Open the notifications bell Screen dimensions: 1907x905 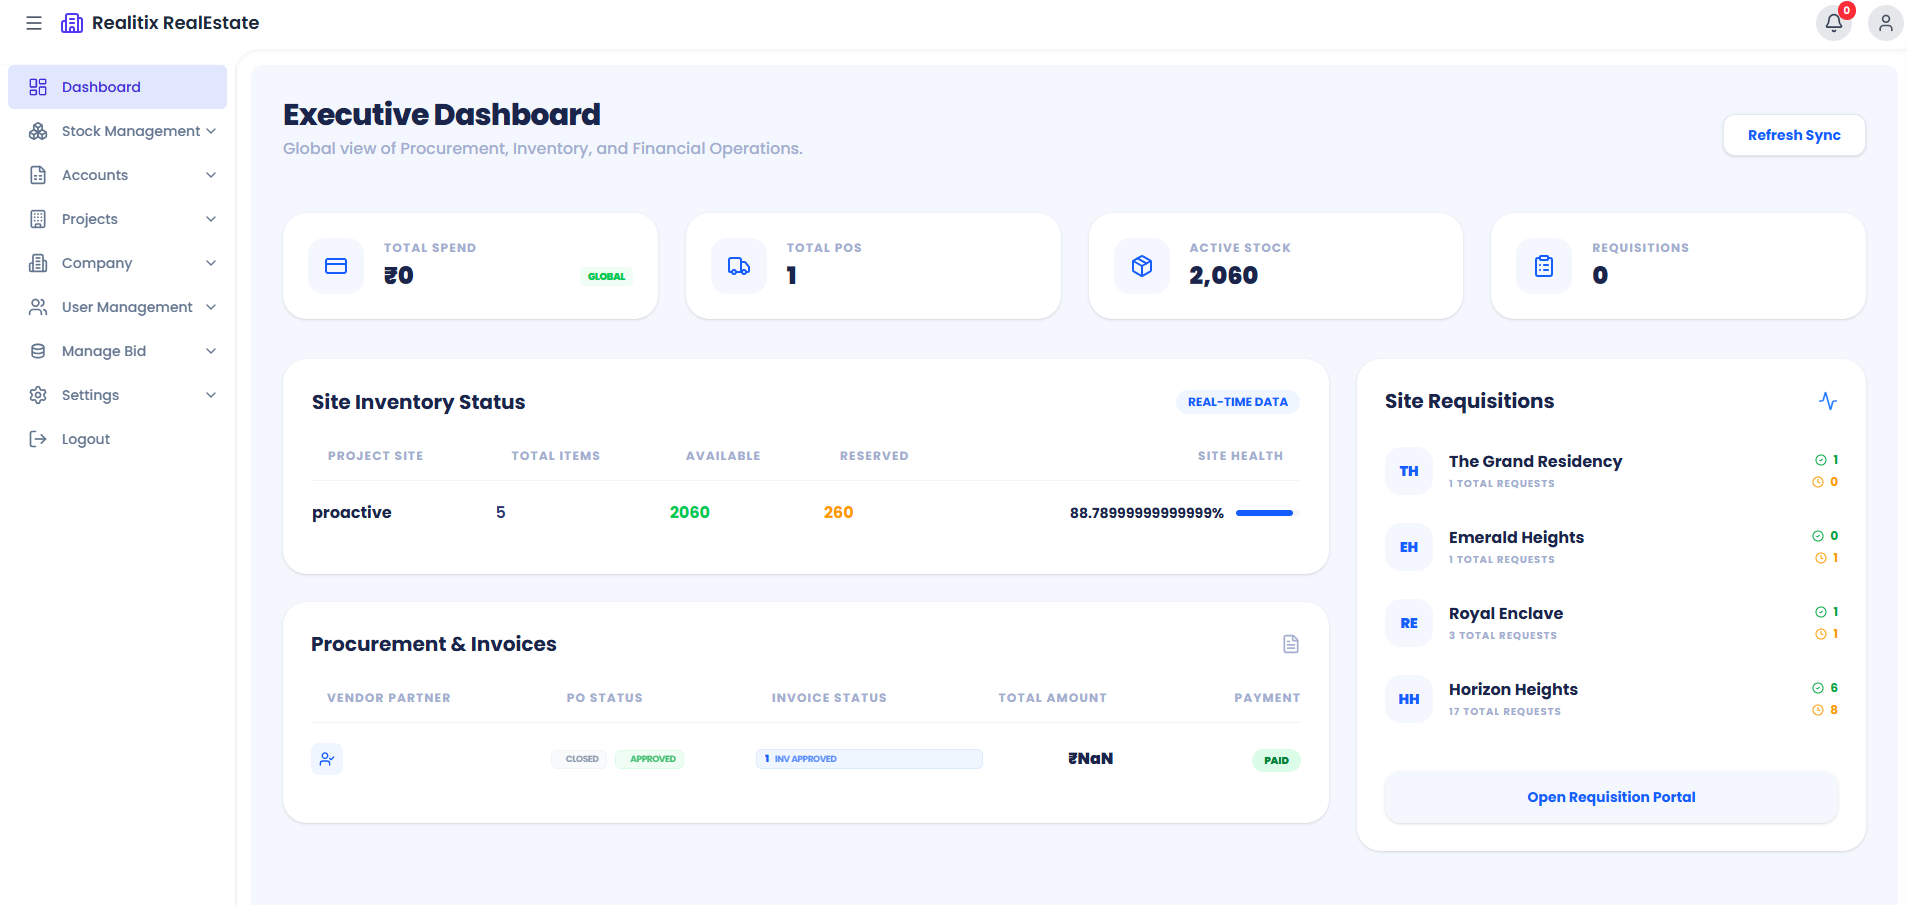[x=1834, y=23]
